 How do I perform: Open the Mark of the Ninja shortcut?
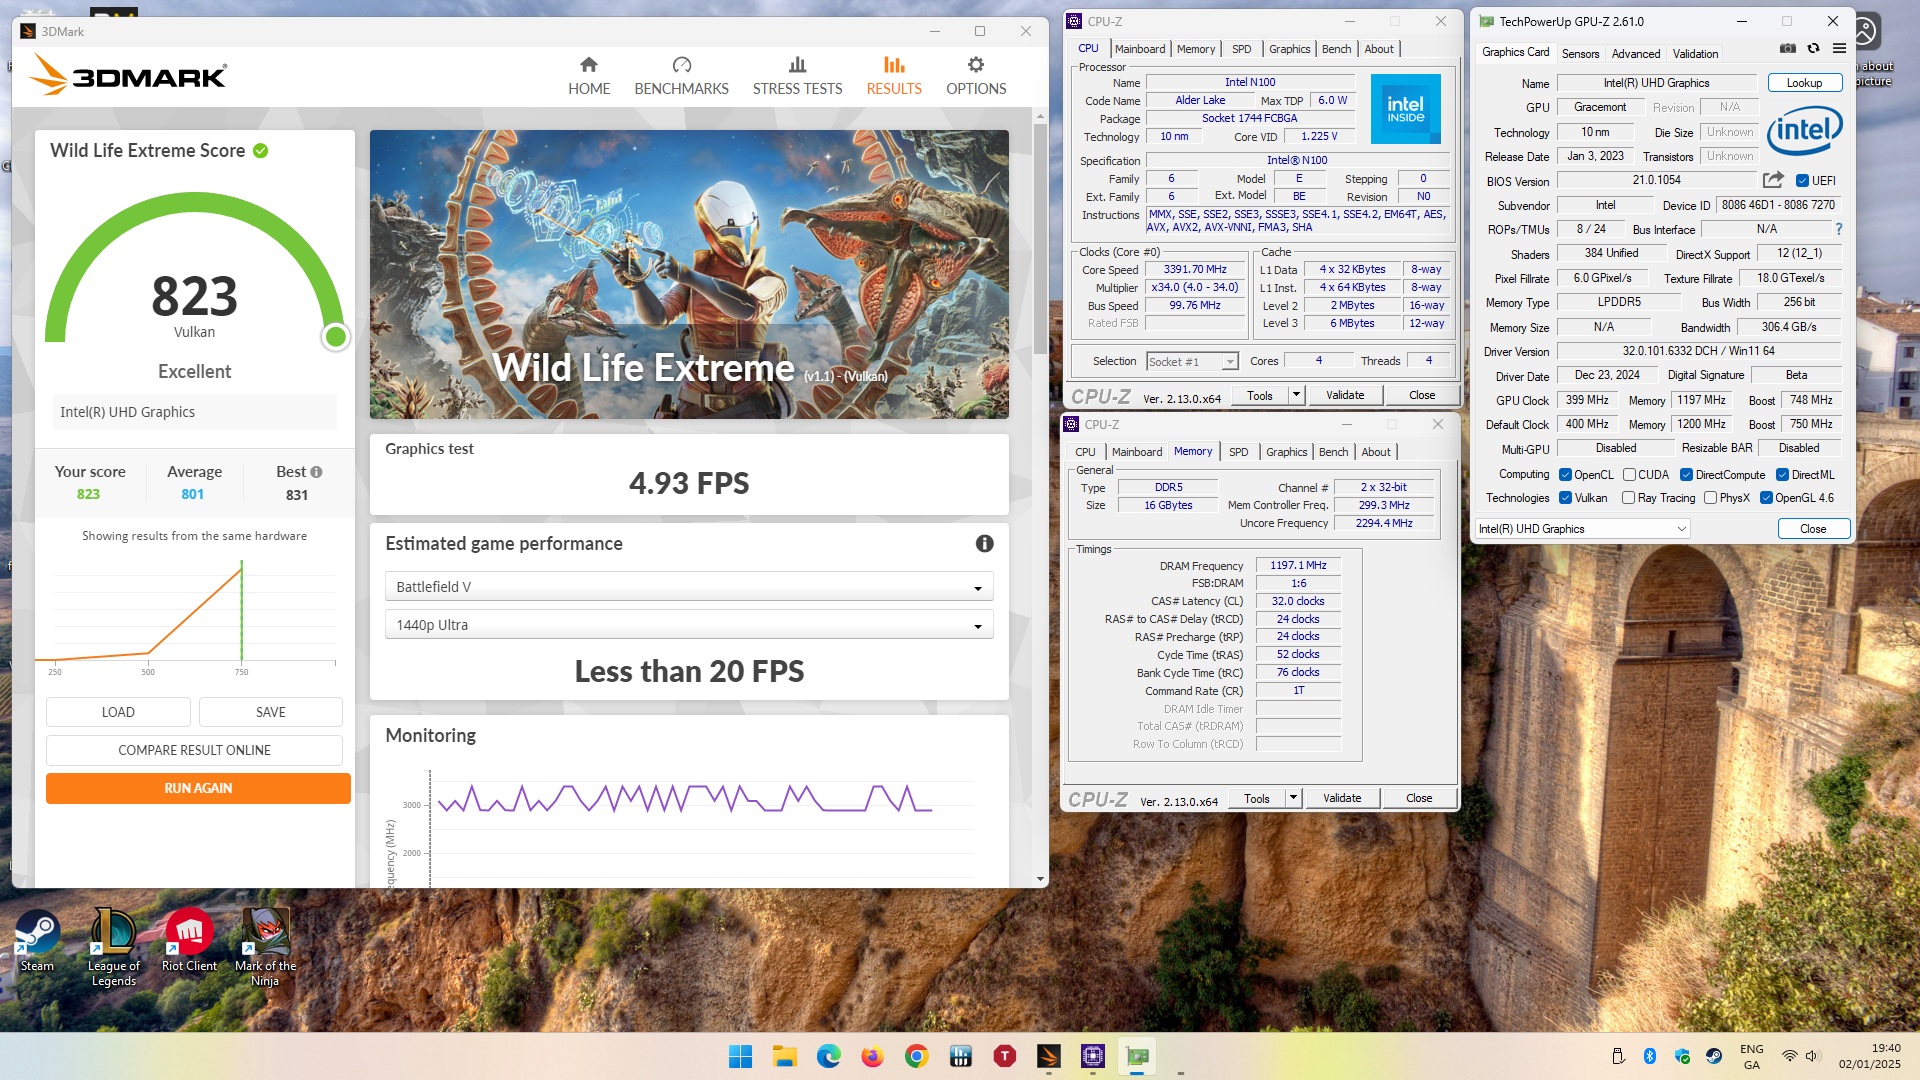pyautogui.click(x=265, y=947)
